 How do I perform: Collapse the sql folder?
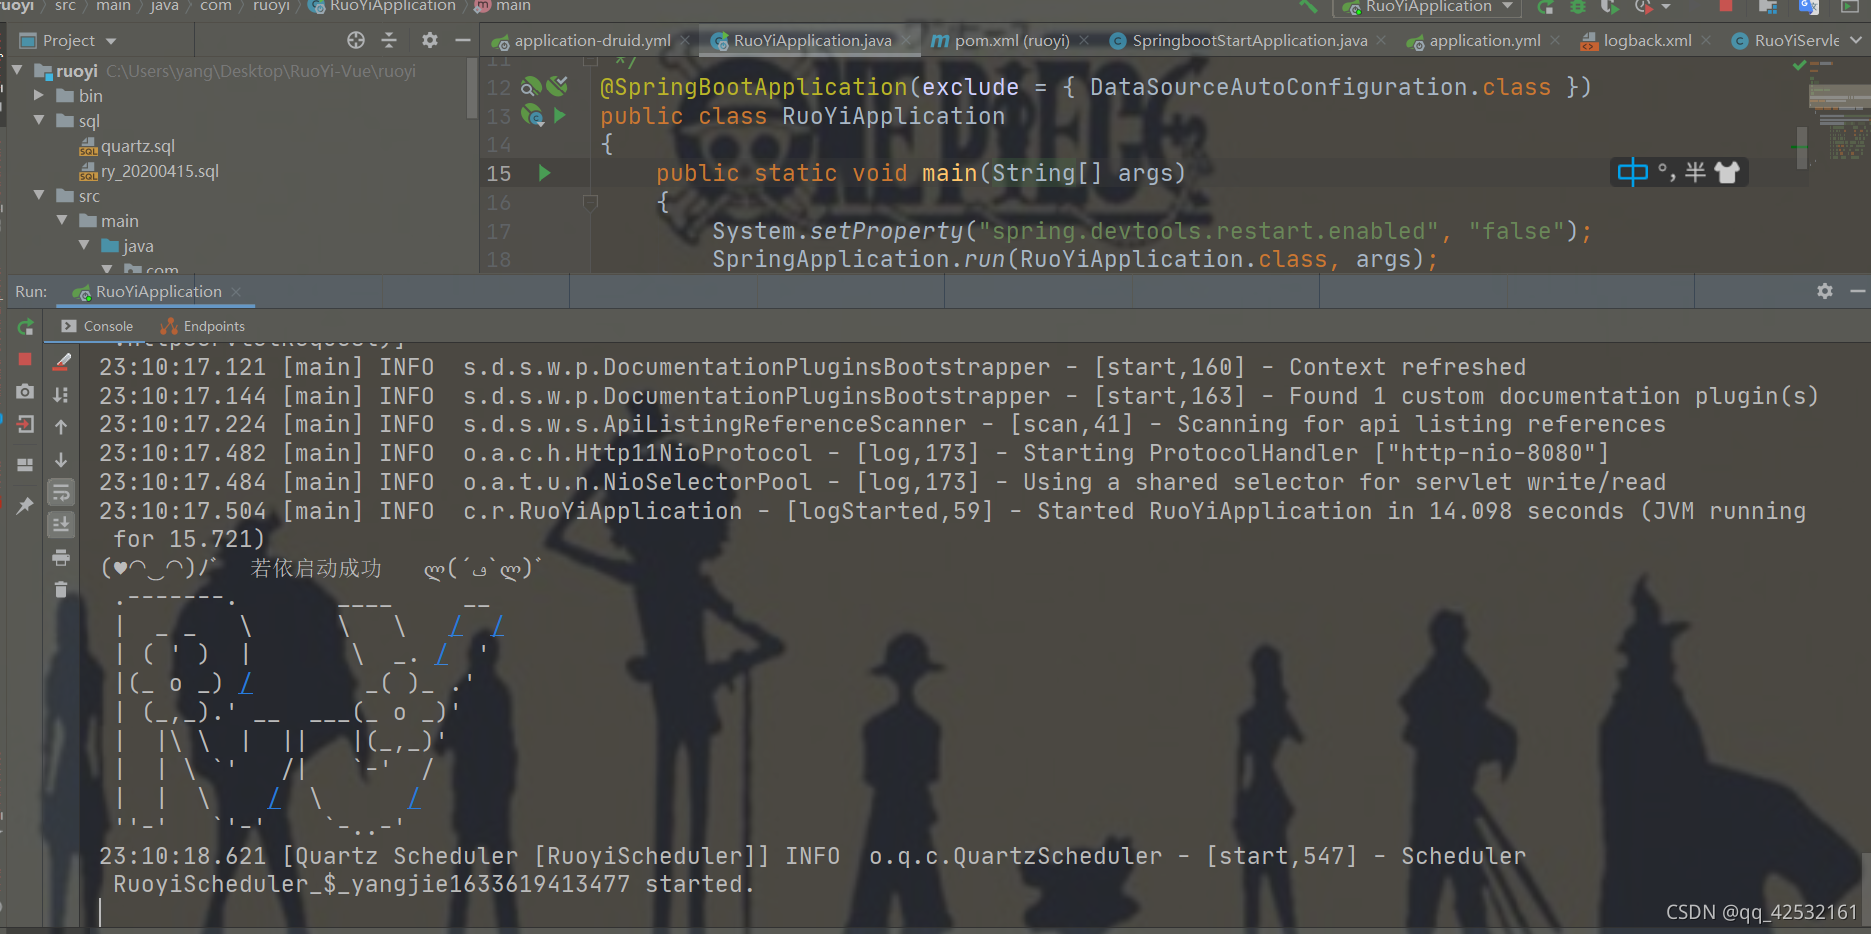tap(39, 120)
